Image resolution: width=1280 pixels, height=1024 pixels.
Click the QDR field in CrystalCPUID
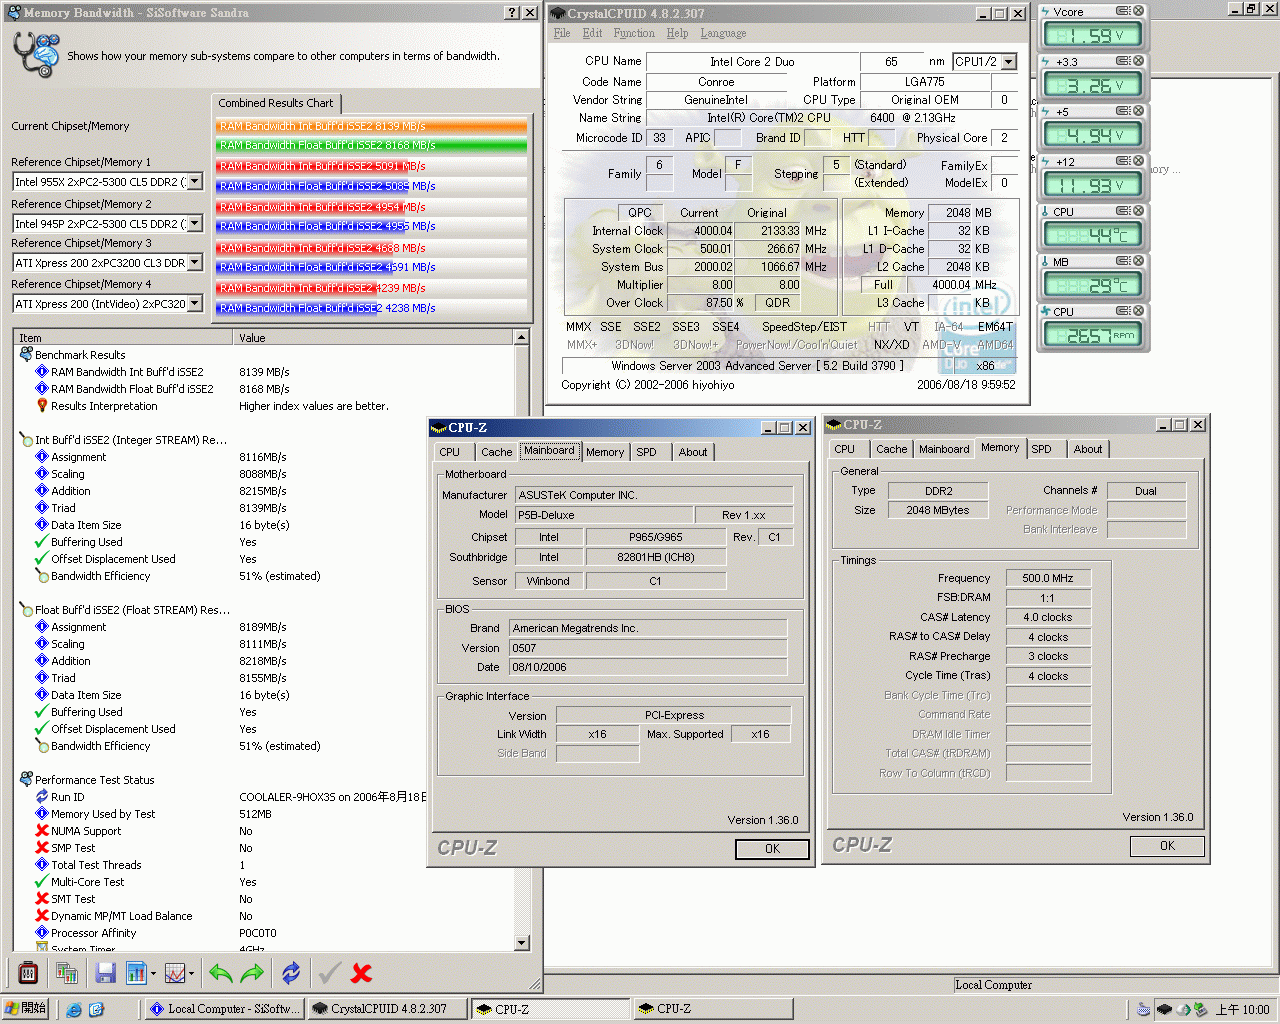click(778, 303)
